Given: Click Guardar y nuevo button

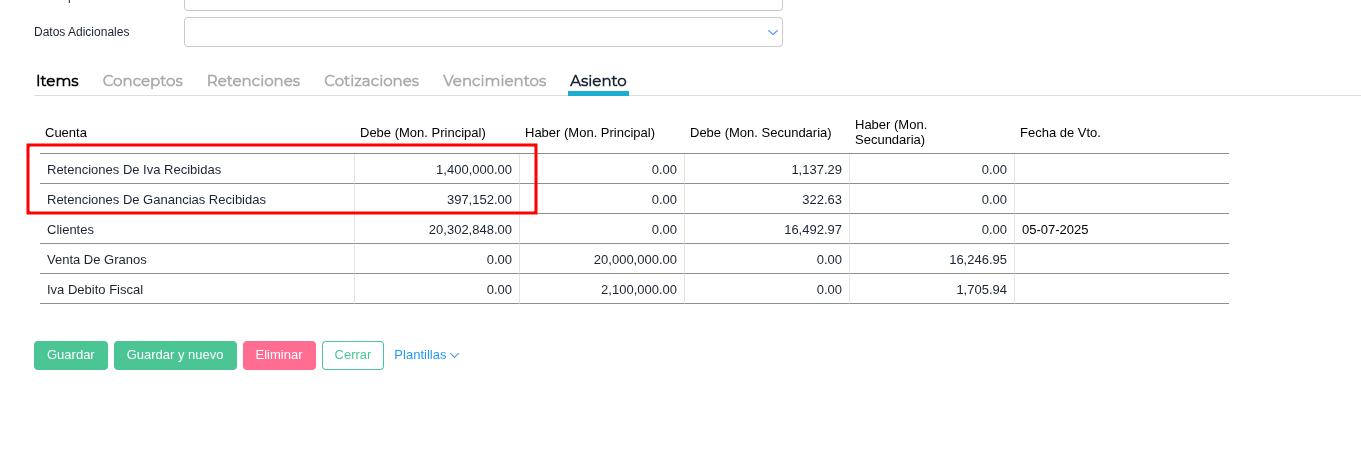Looking at the screenshot, I should click(175, 355).
